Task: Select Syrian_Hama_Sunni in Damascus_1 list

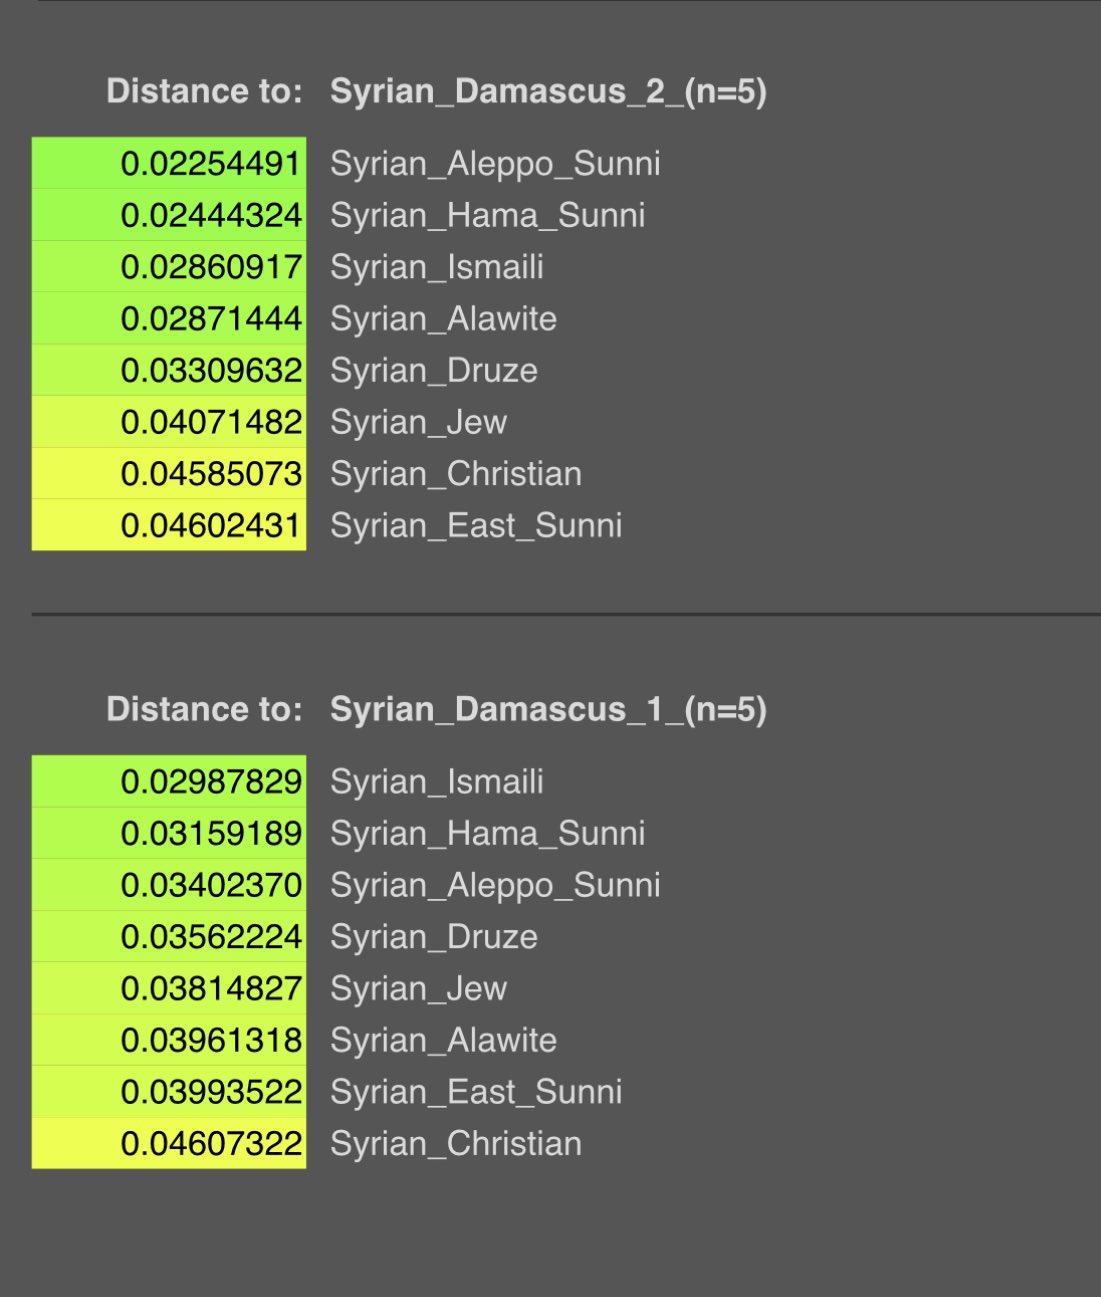Action: 487,834
